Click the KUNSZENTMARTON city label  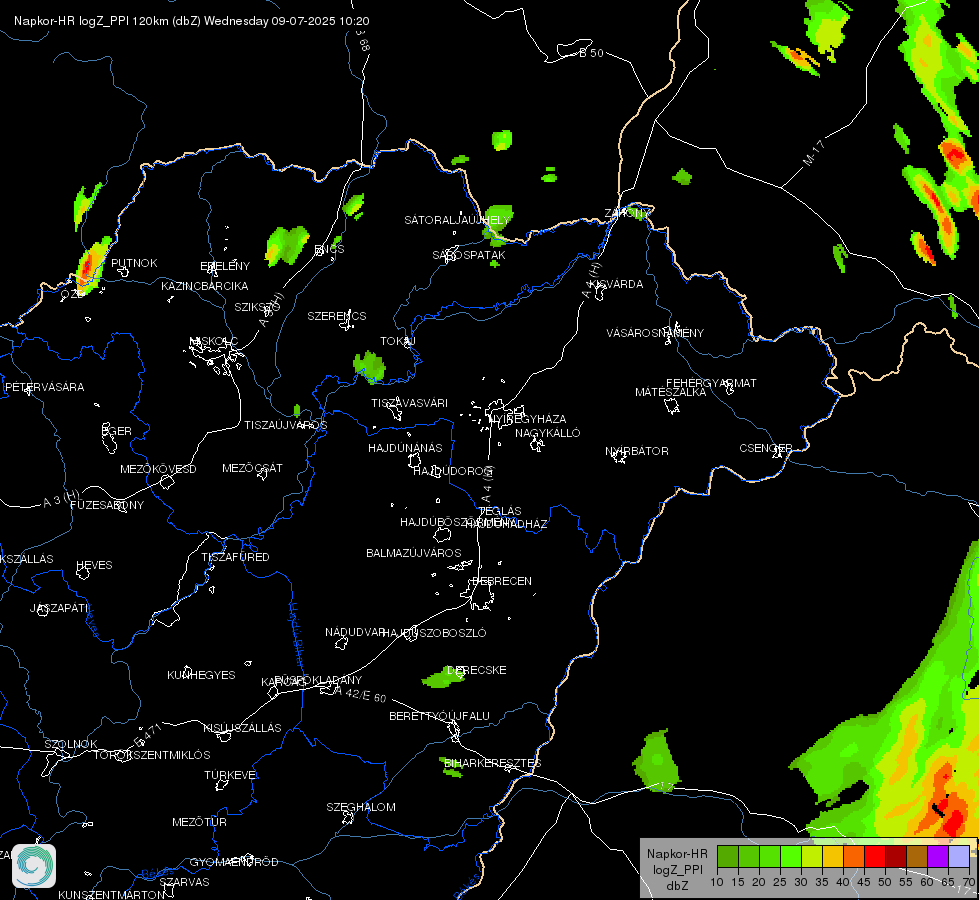(112, 894)
